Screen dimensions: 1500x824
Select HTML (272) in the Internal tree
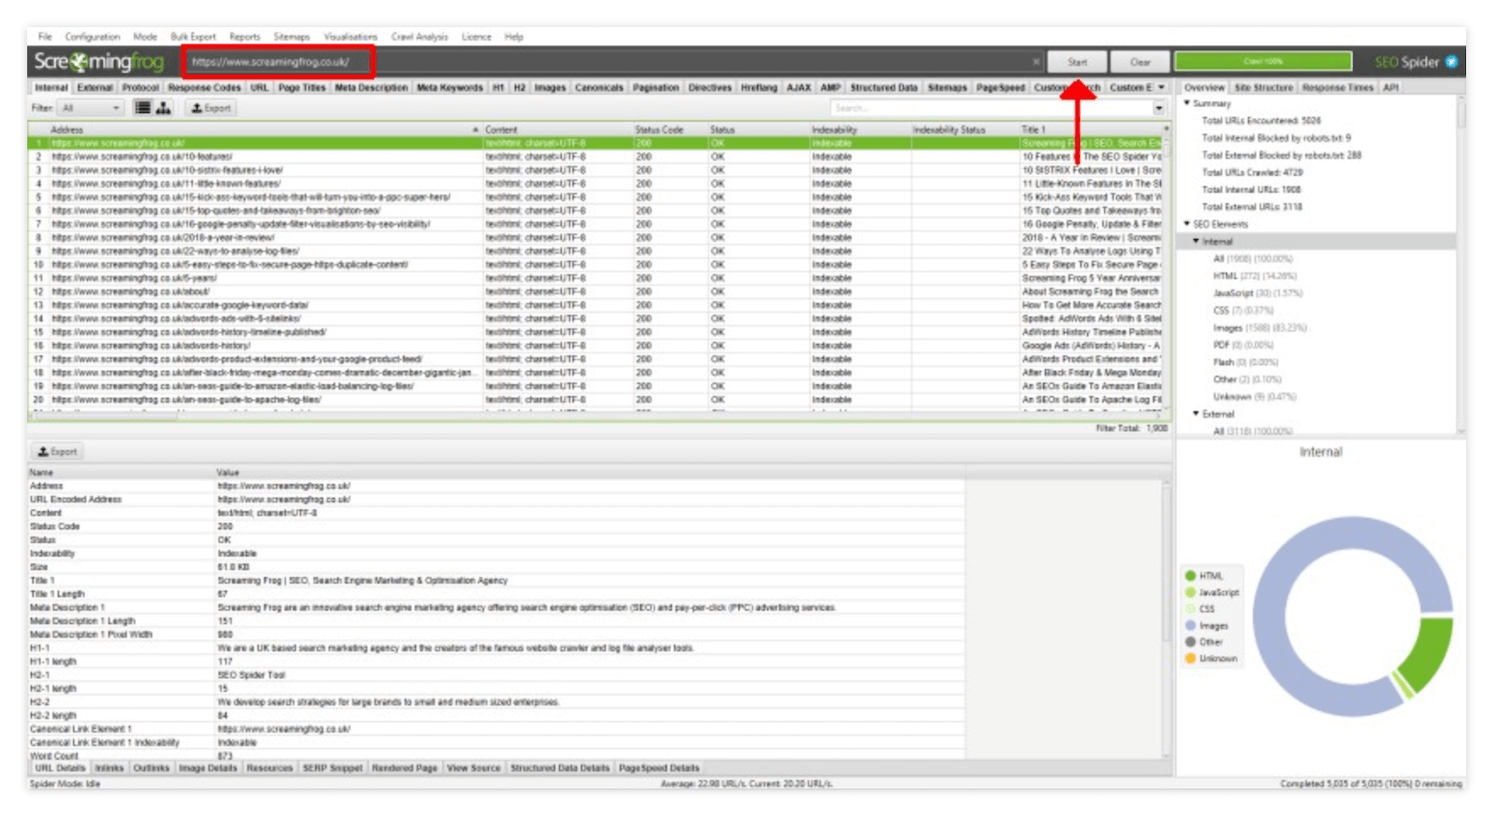click(1254, 276)
